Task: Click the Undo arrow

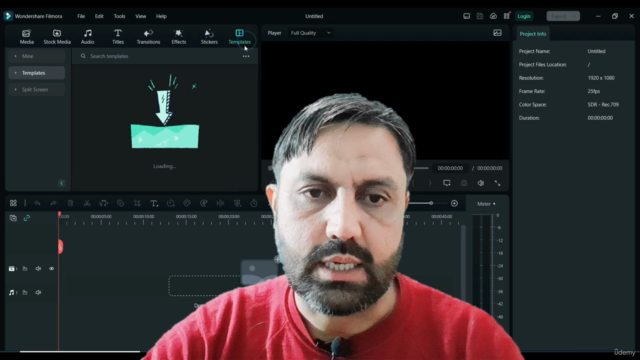Action: click(37, 203)
